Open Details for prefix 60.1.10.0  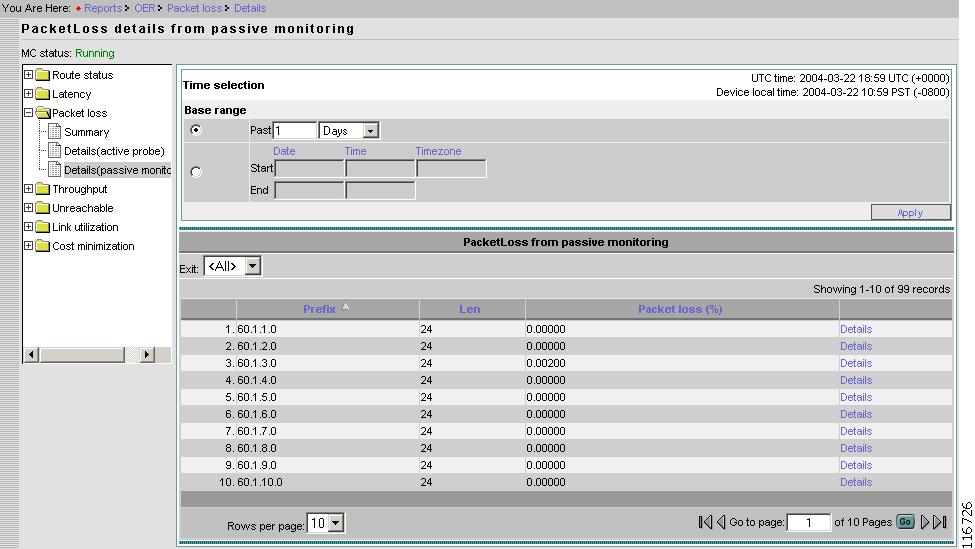click(856, 482)
